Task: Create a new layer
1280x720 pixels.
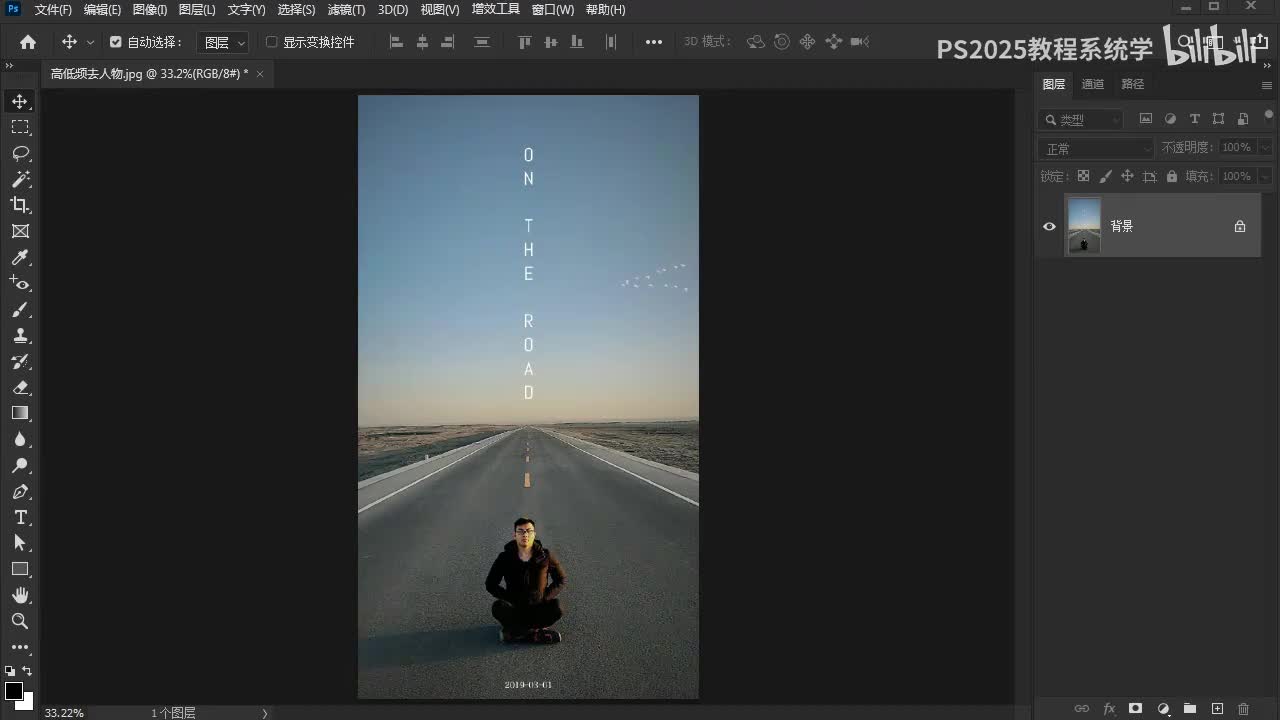Action: (1217, 708)
